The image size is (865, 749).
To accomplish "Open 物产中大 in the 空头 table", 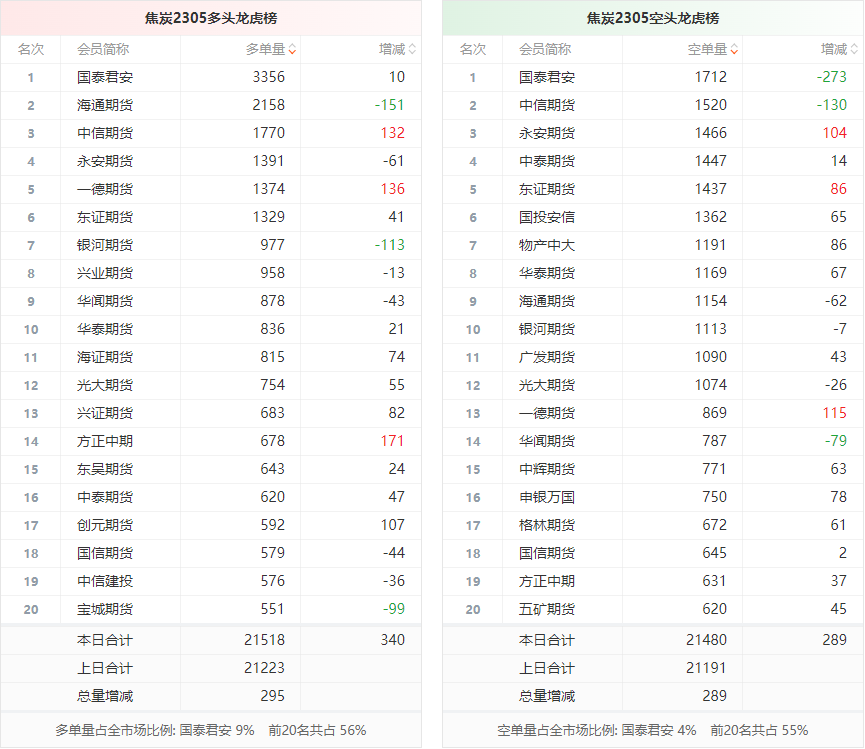I will (546, 245).
